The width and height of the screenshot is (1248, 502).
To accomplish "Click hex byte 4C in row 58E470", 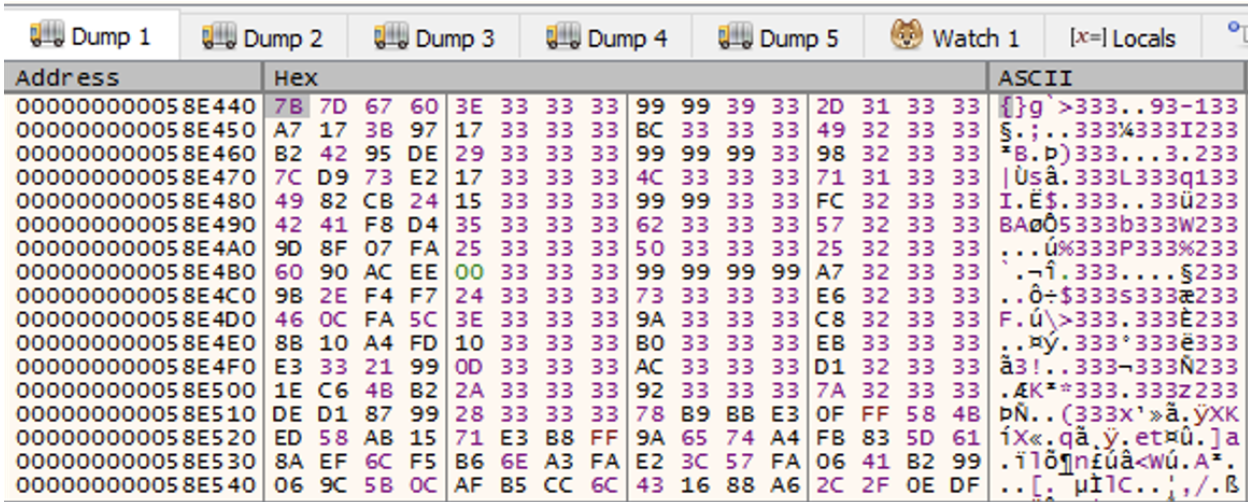I will tap(649, 178).
